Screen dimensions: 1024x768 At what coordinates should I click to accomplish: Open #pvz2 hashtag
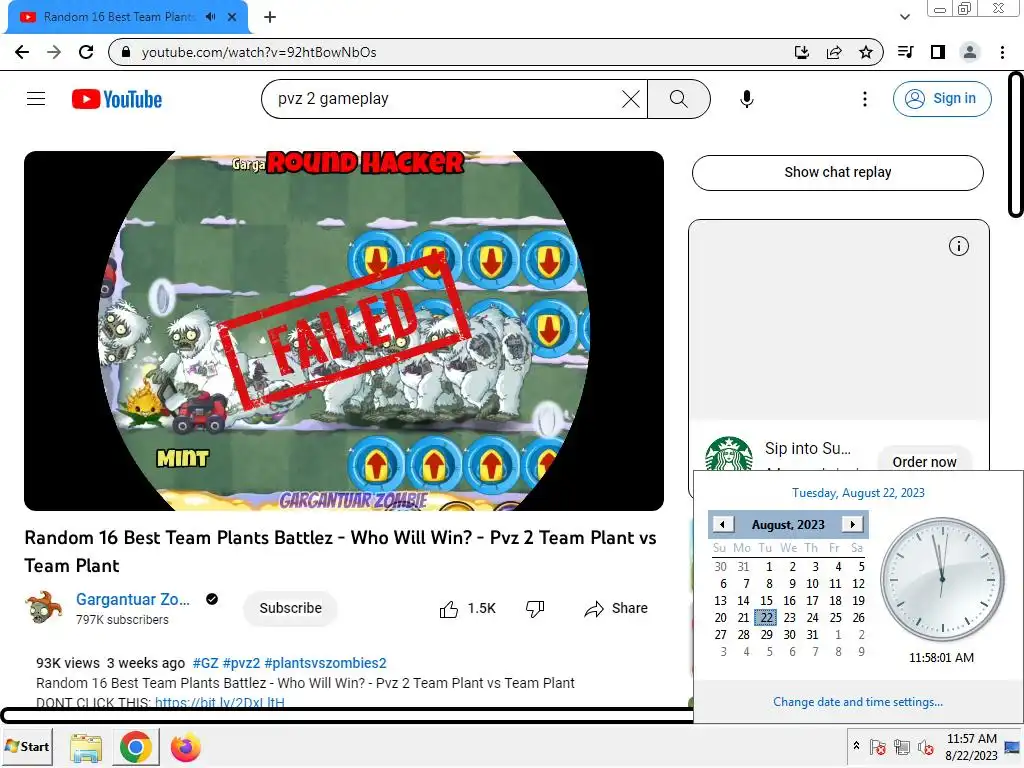point(241,663)
